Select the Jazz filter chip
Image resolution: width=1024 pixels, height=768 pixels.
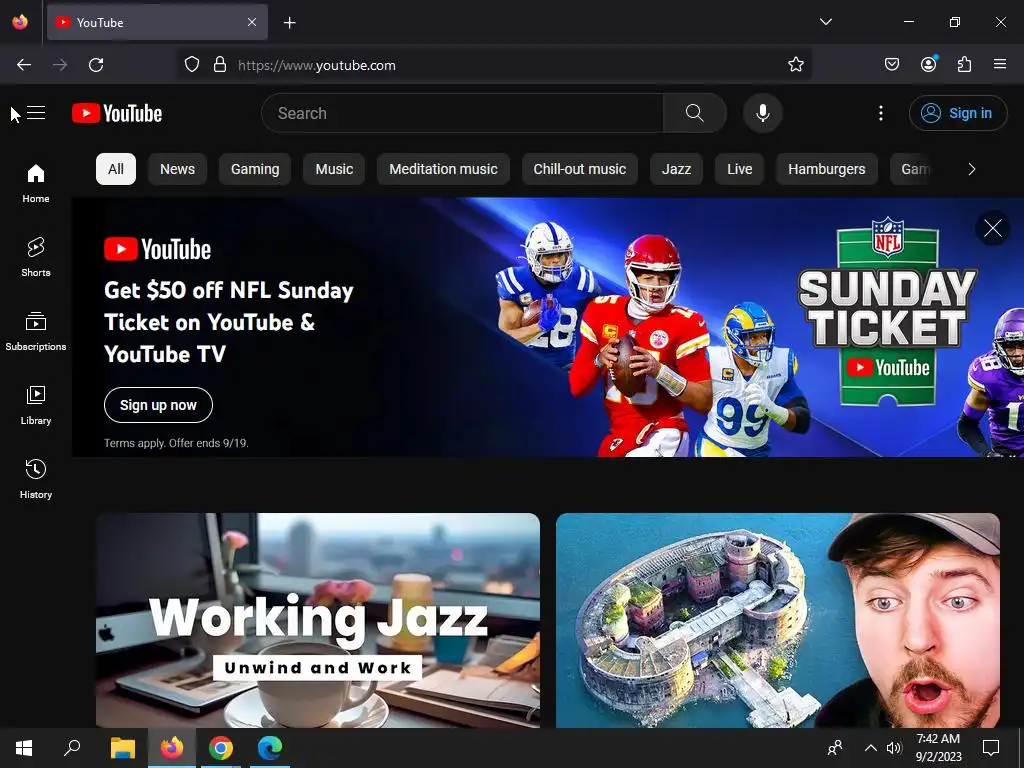pos(677,169)
